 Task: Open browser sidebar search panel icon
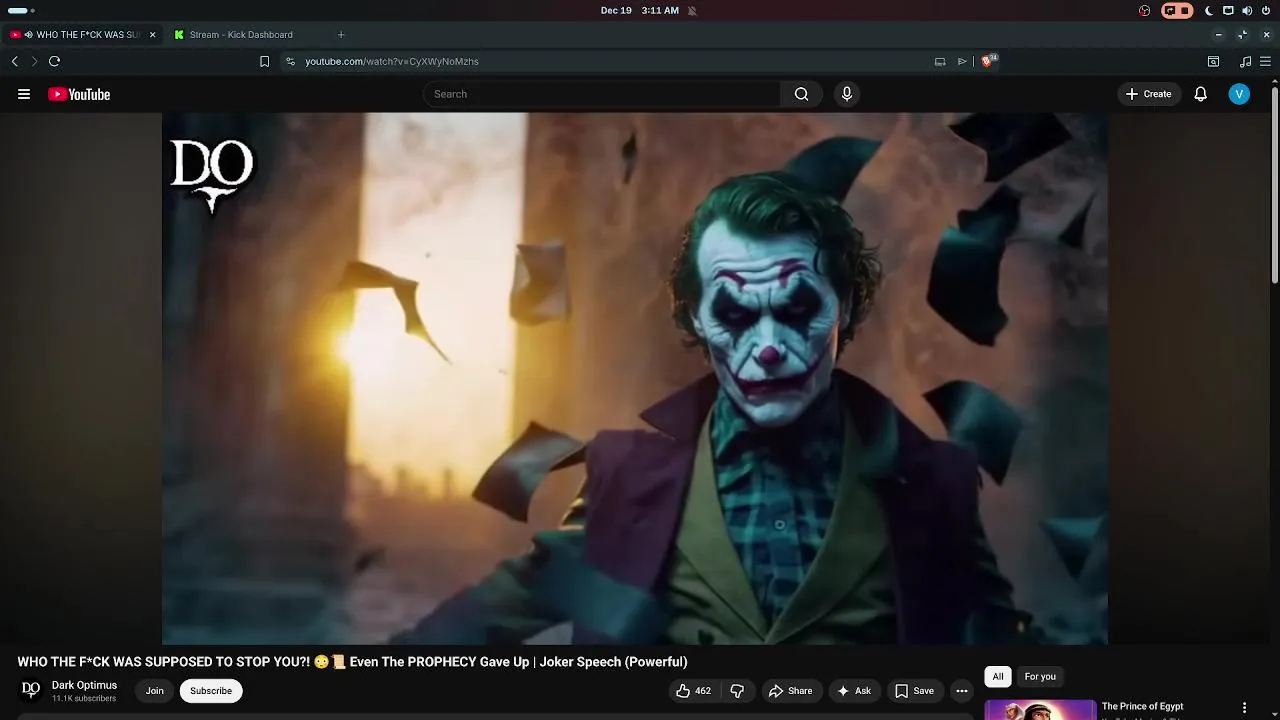pos(1213,61)
